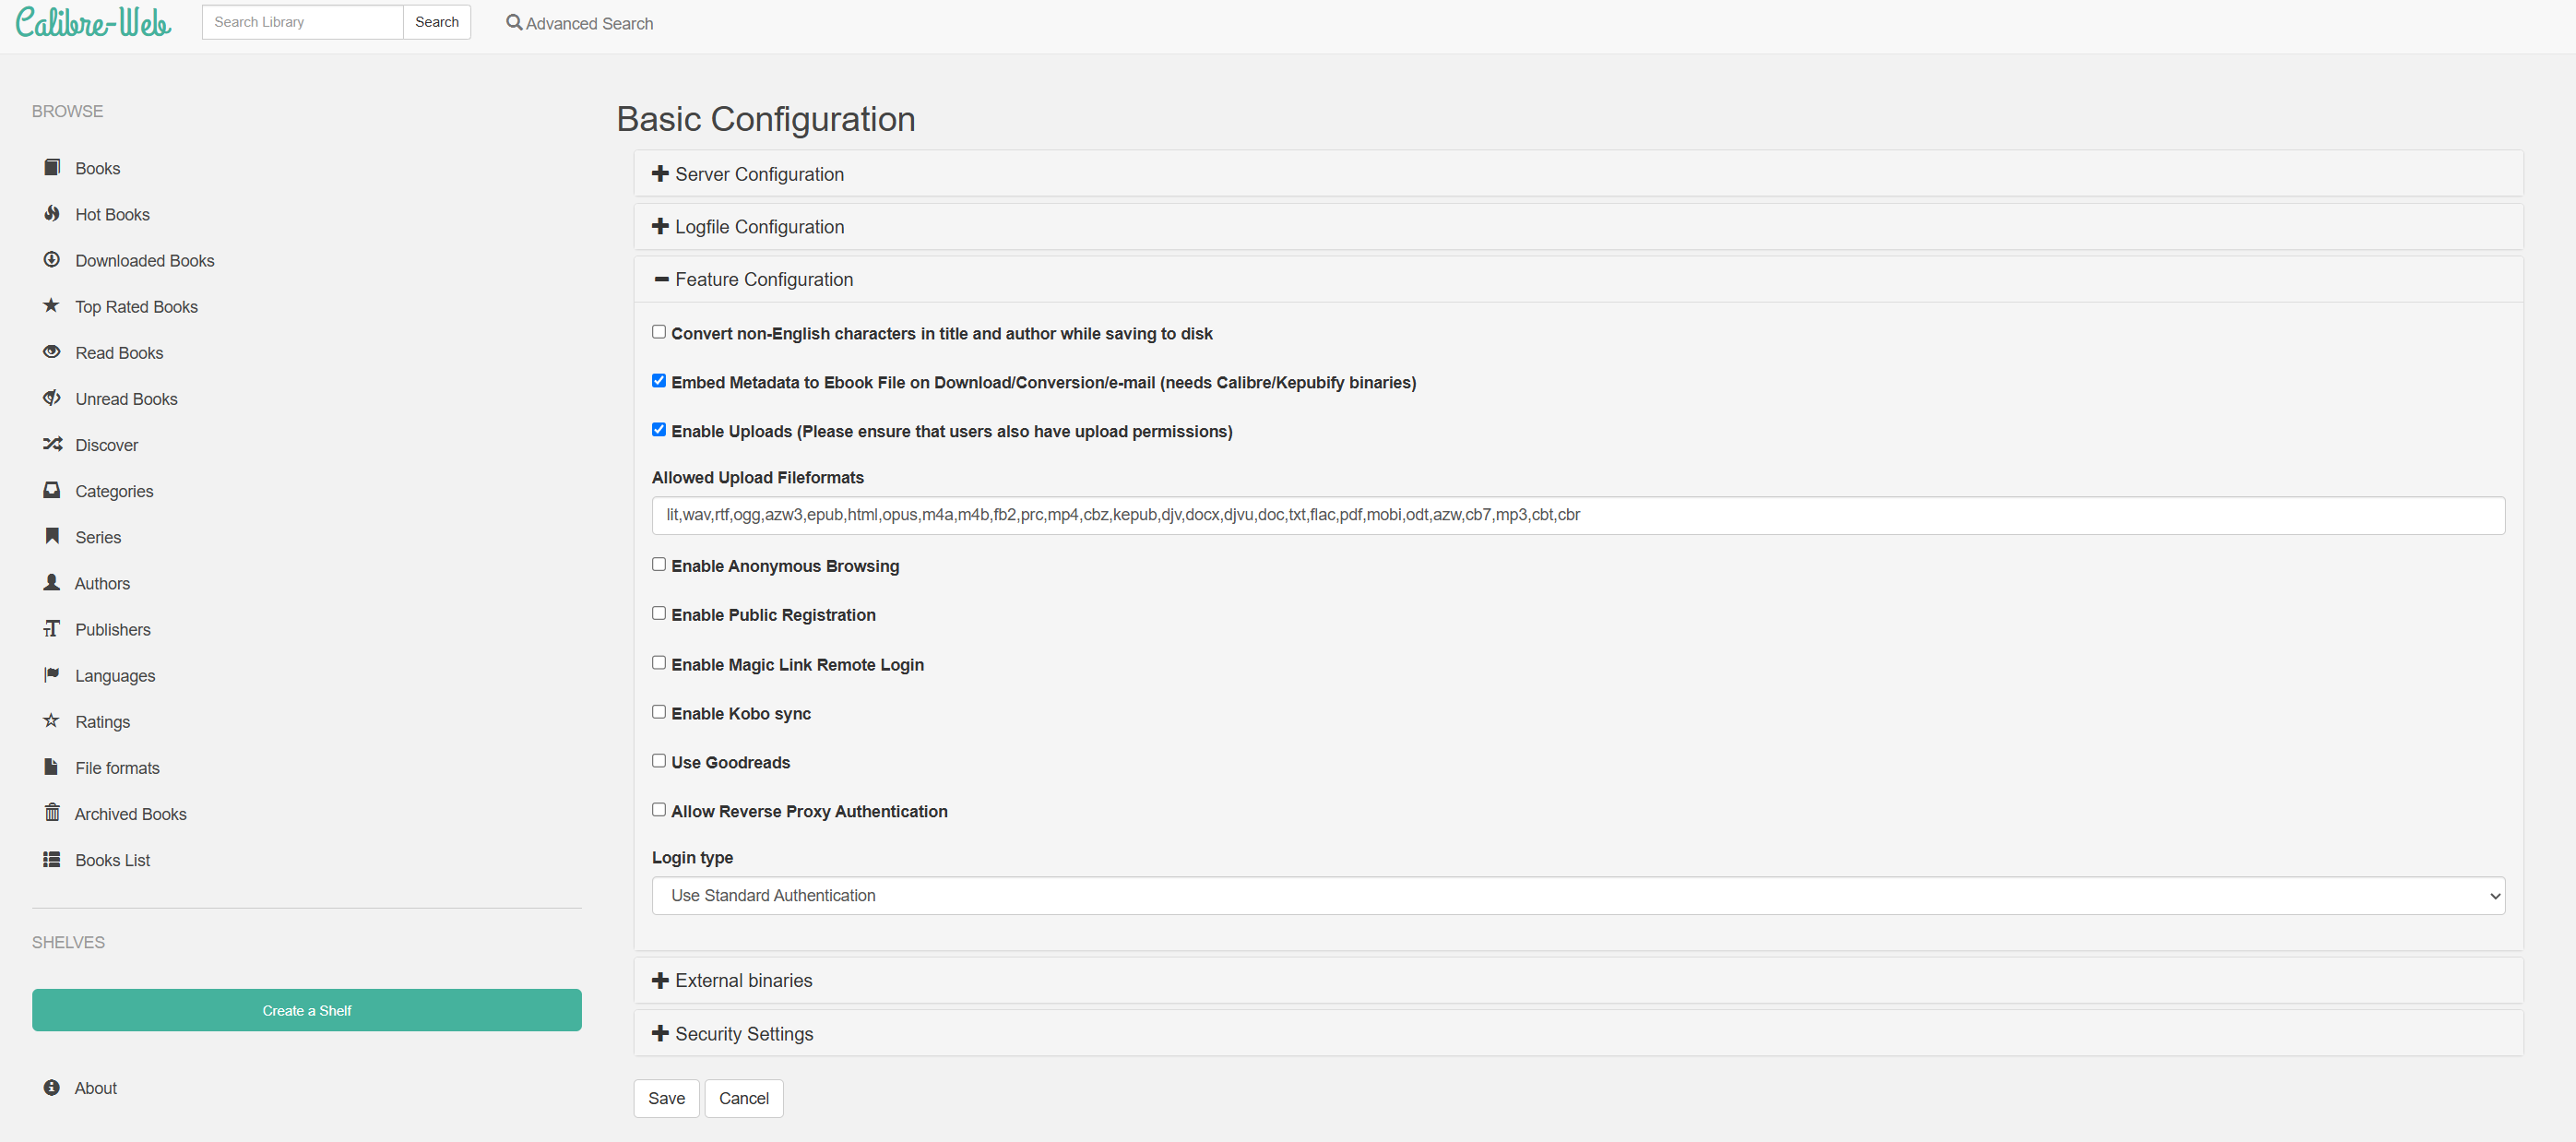Expand the Security Settings section

[x=743, y=1034]
